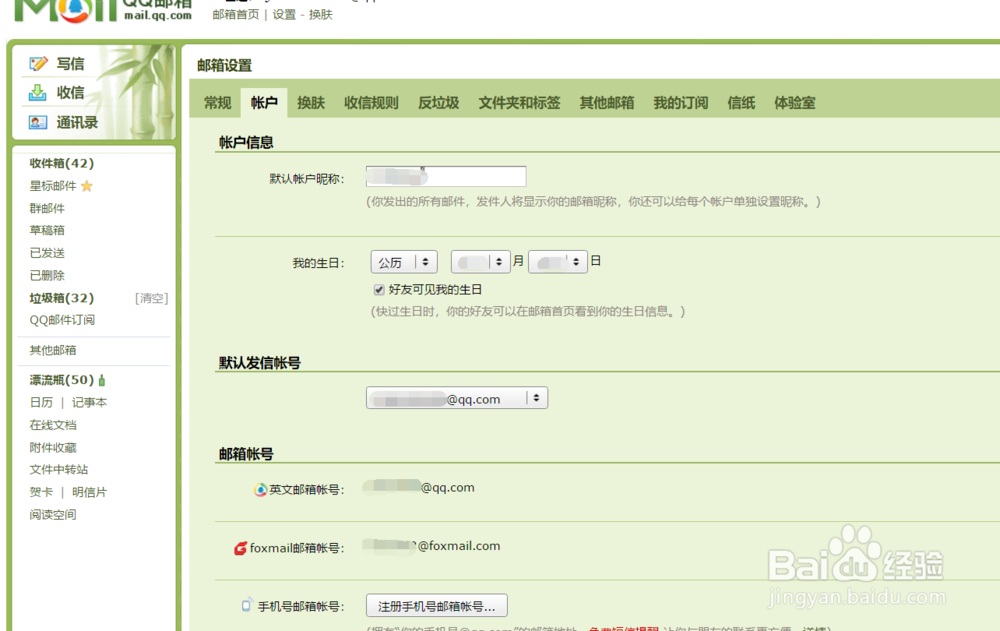Click the QQ Mail logo
Viewport: 1000px width, 631px height.
point(102,11)
